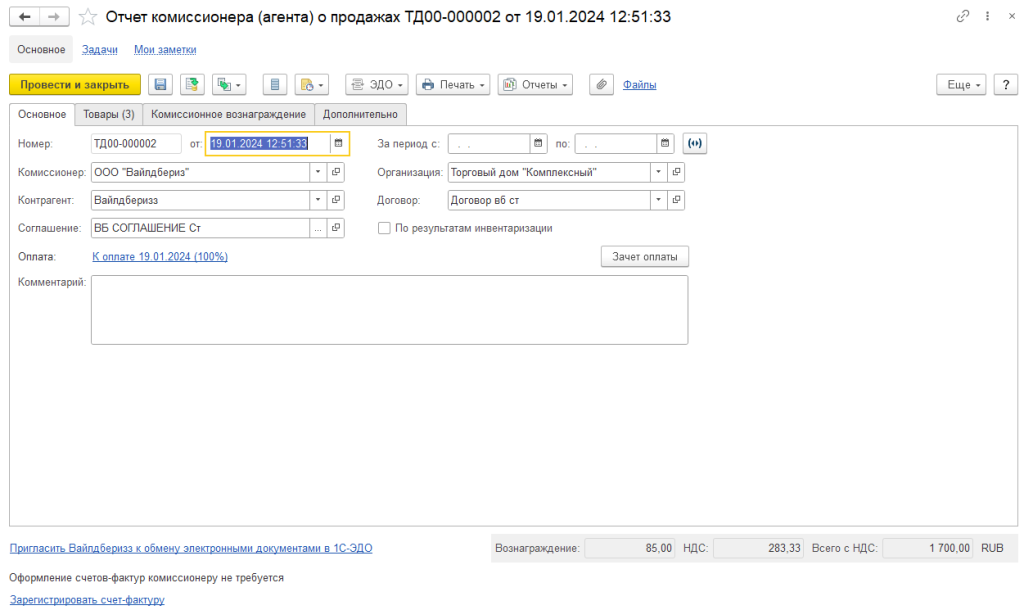
Task: Click the Договор field Договор вб ст
Action: click(x=549, y=200)
